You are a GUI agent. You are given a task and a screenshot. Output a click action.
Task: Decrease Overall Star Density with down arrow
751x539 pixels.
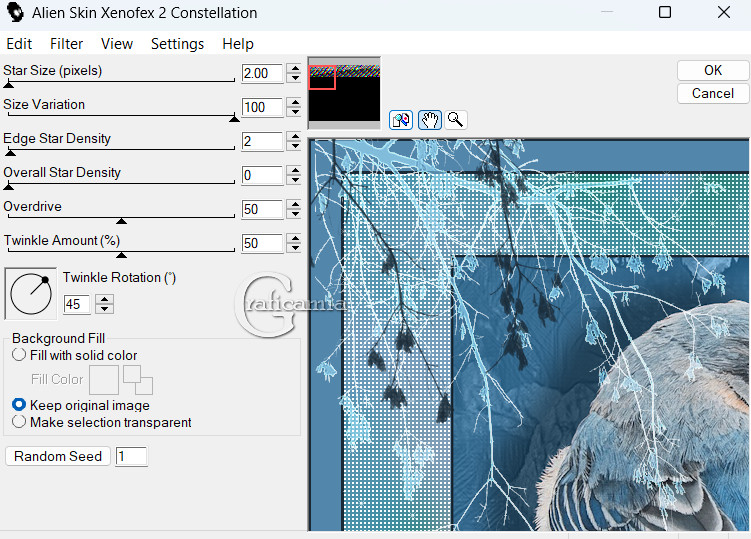click(295, 180)
